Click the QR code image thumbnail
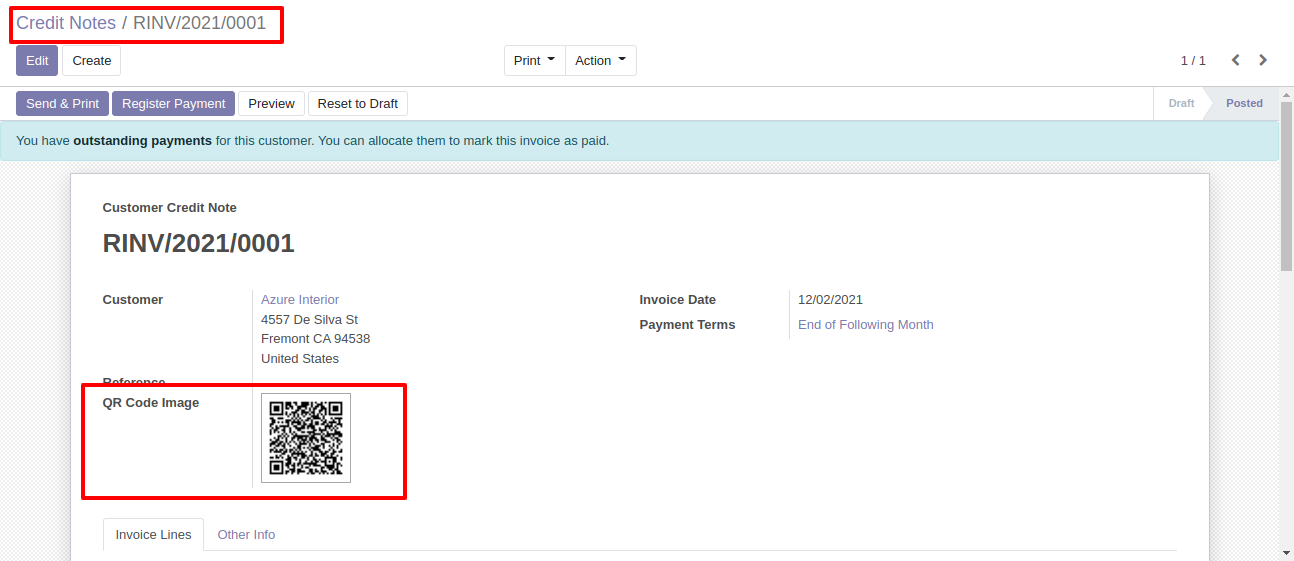 [x=306, y=438]
